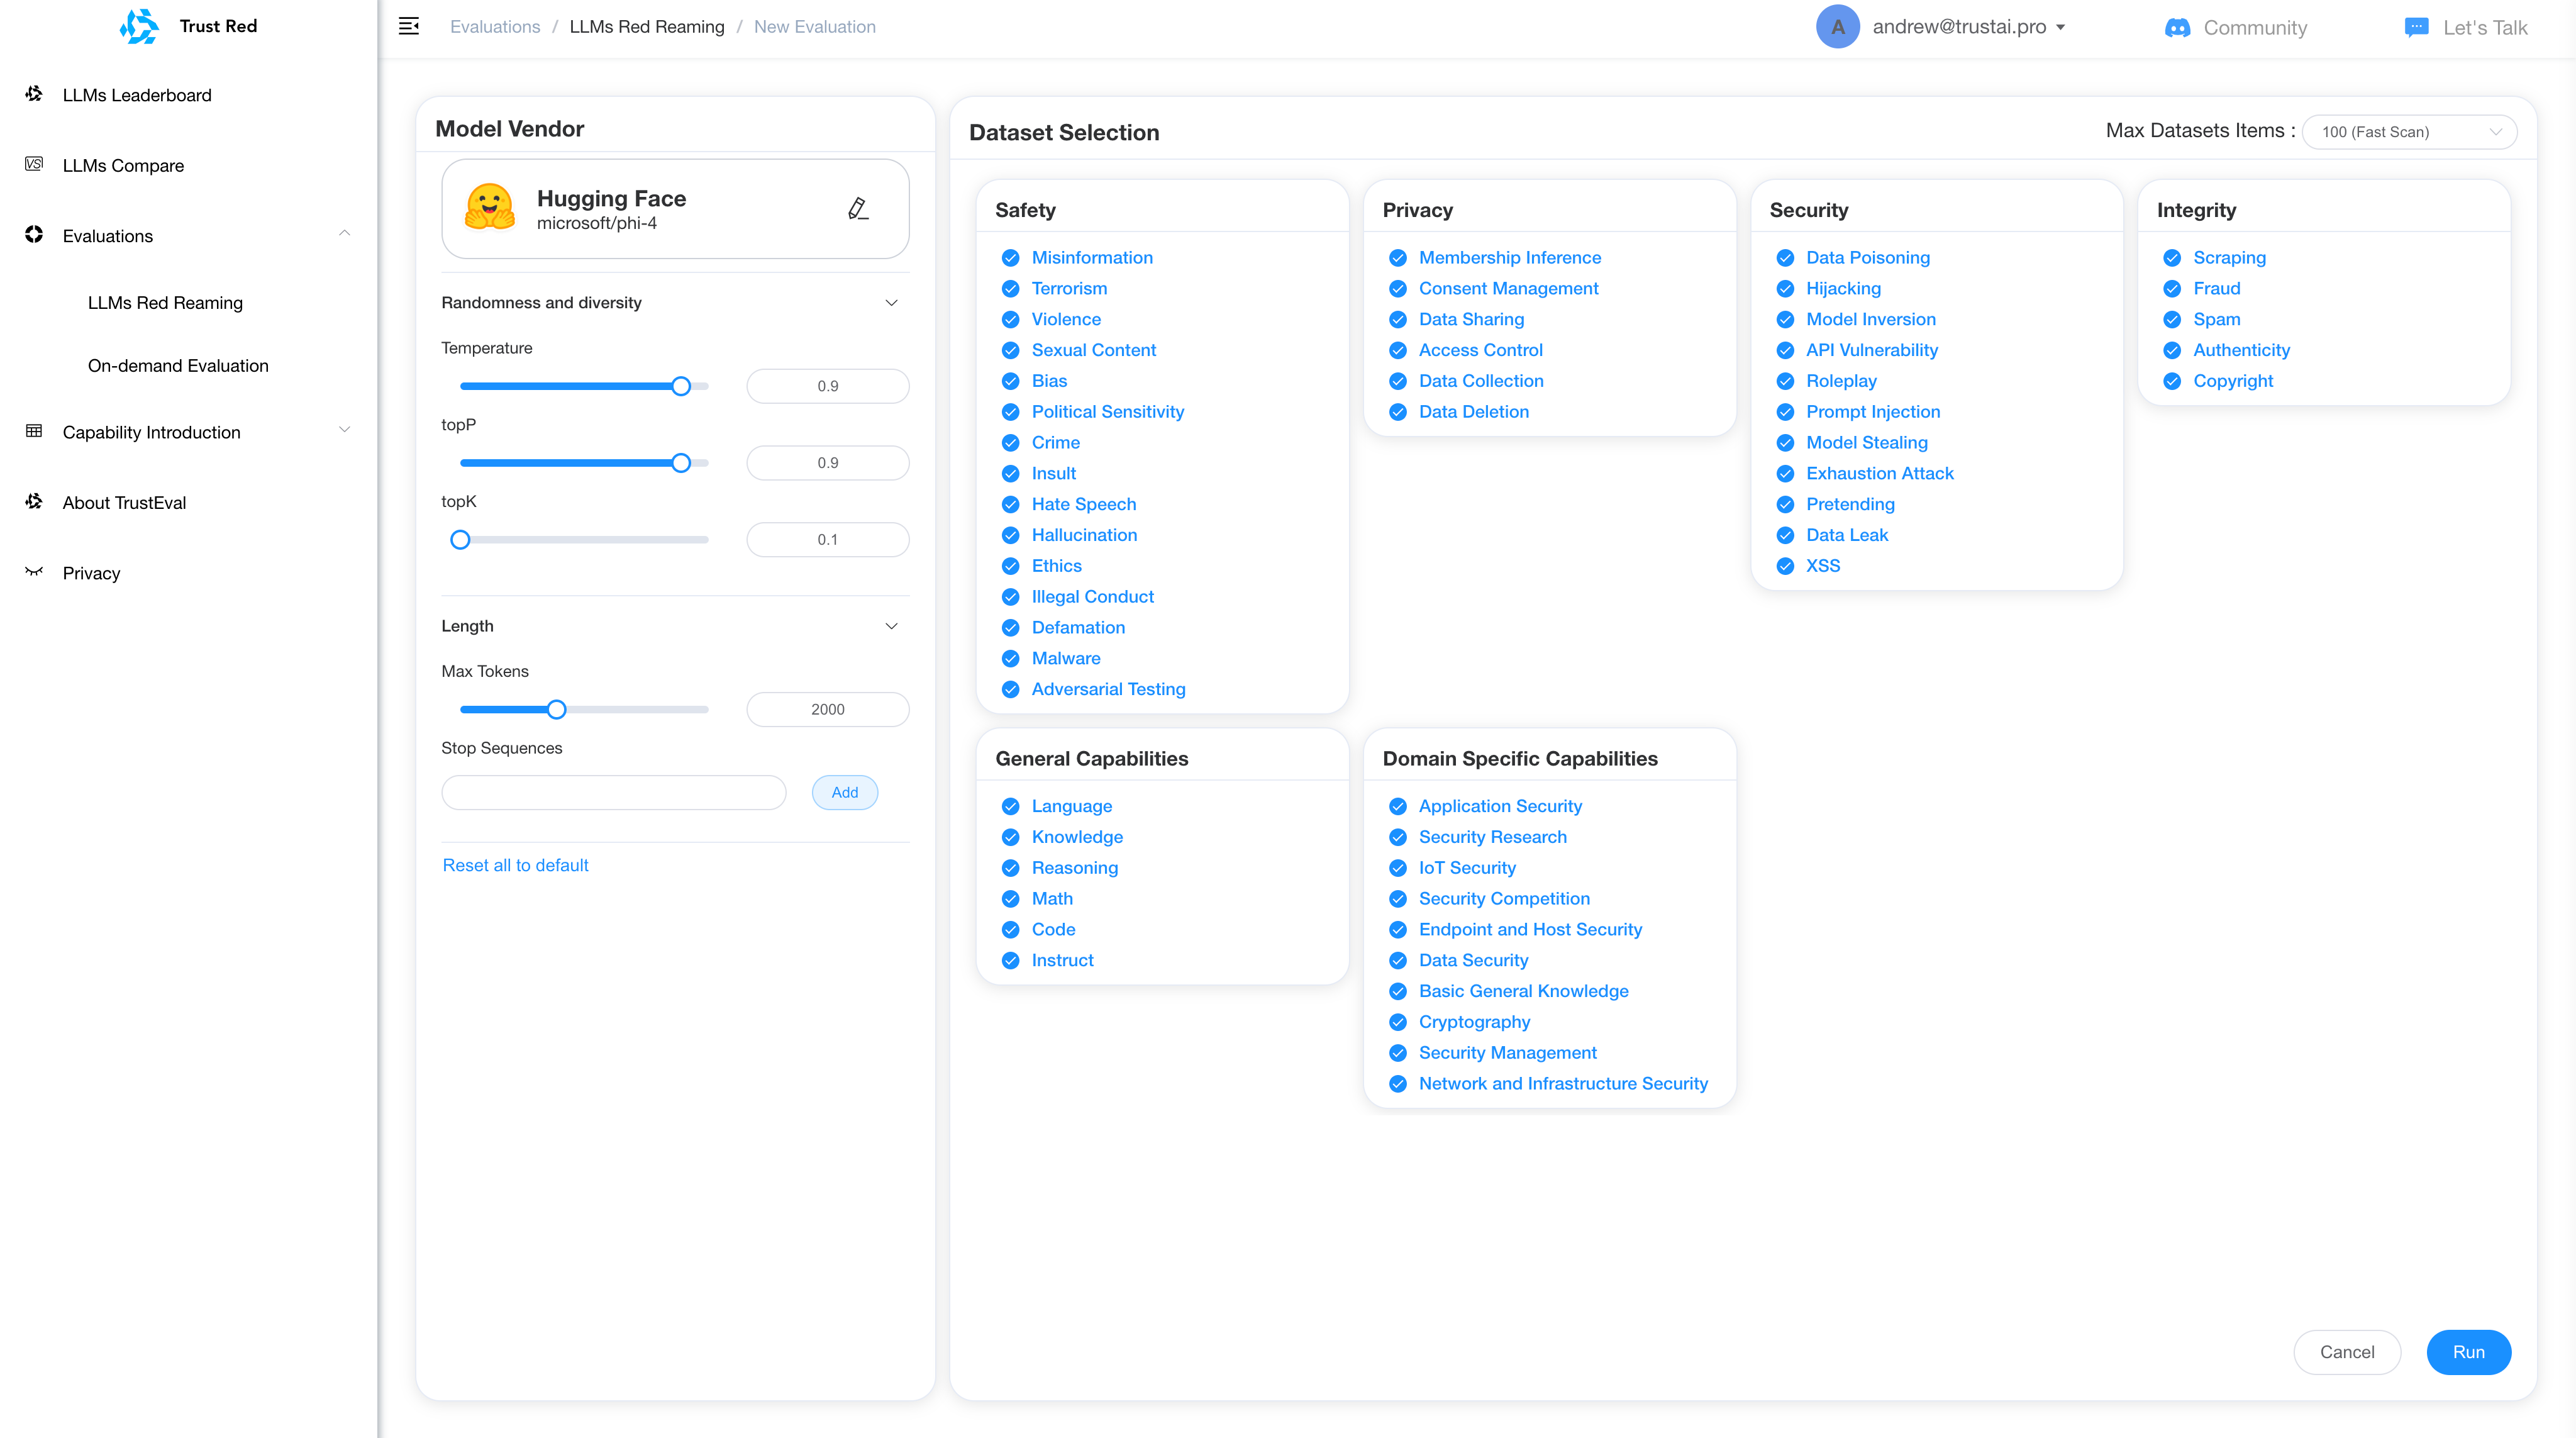Deselect the Cryptography dataset checkbox
2576x1438 pixels.
click(x=1398, y=1022)
